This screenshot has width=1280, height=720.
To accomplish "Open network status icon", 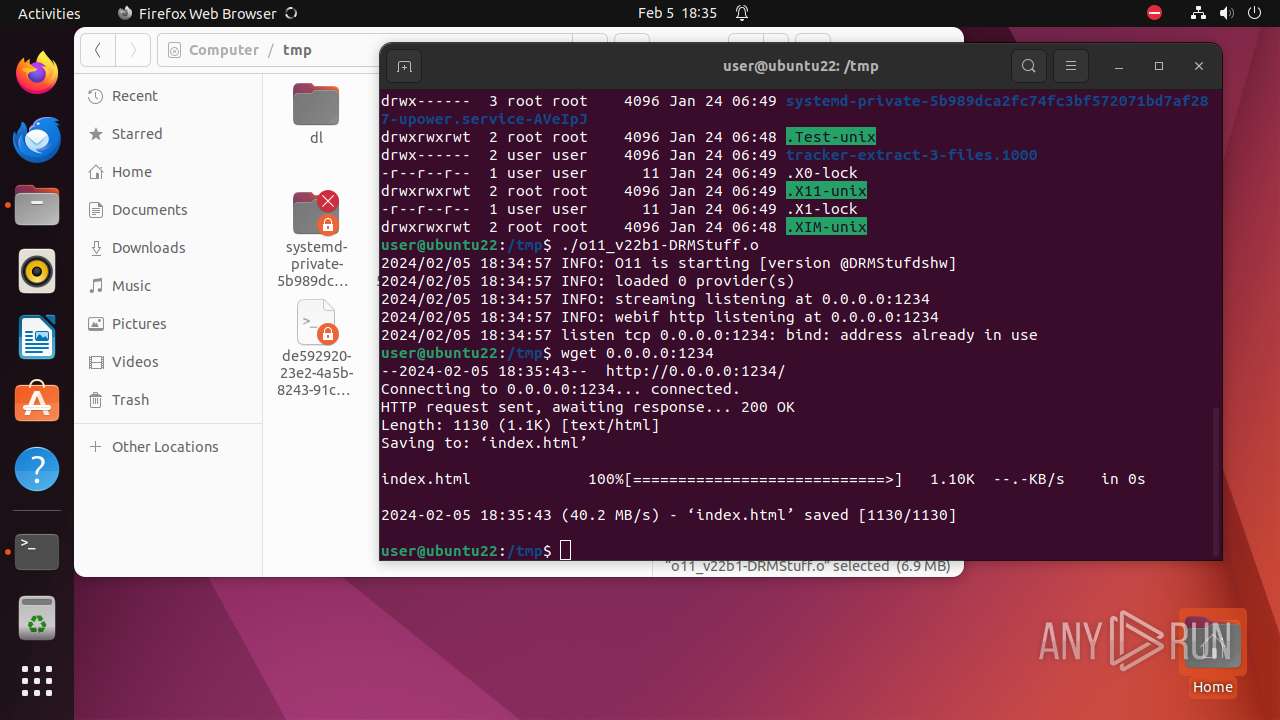I will click(x=1199, y=13).
